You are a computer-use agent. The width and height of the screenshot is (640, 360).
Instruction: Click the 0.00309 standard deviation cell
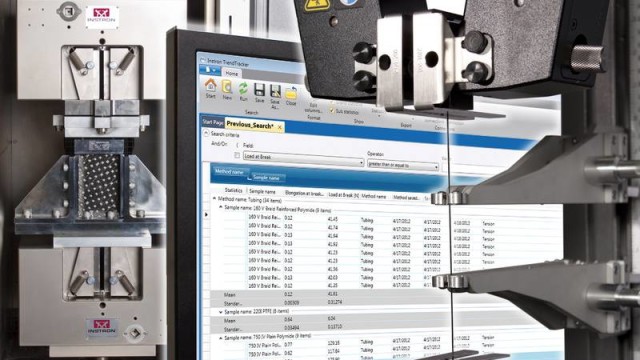click(291, 302)
